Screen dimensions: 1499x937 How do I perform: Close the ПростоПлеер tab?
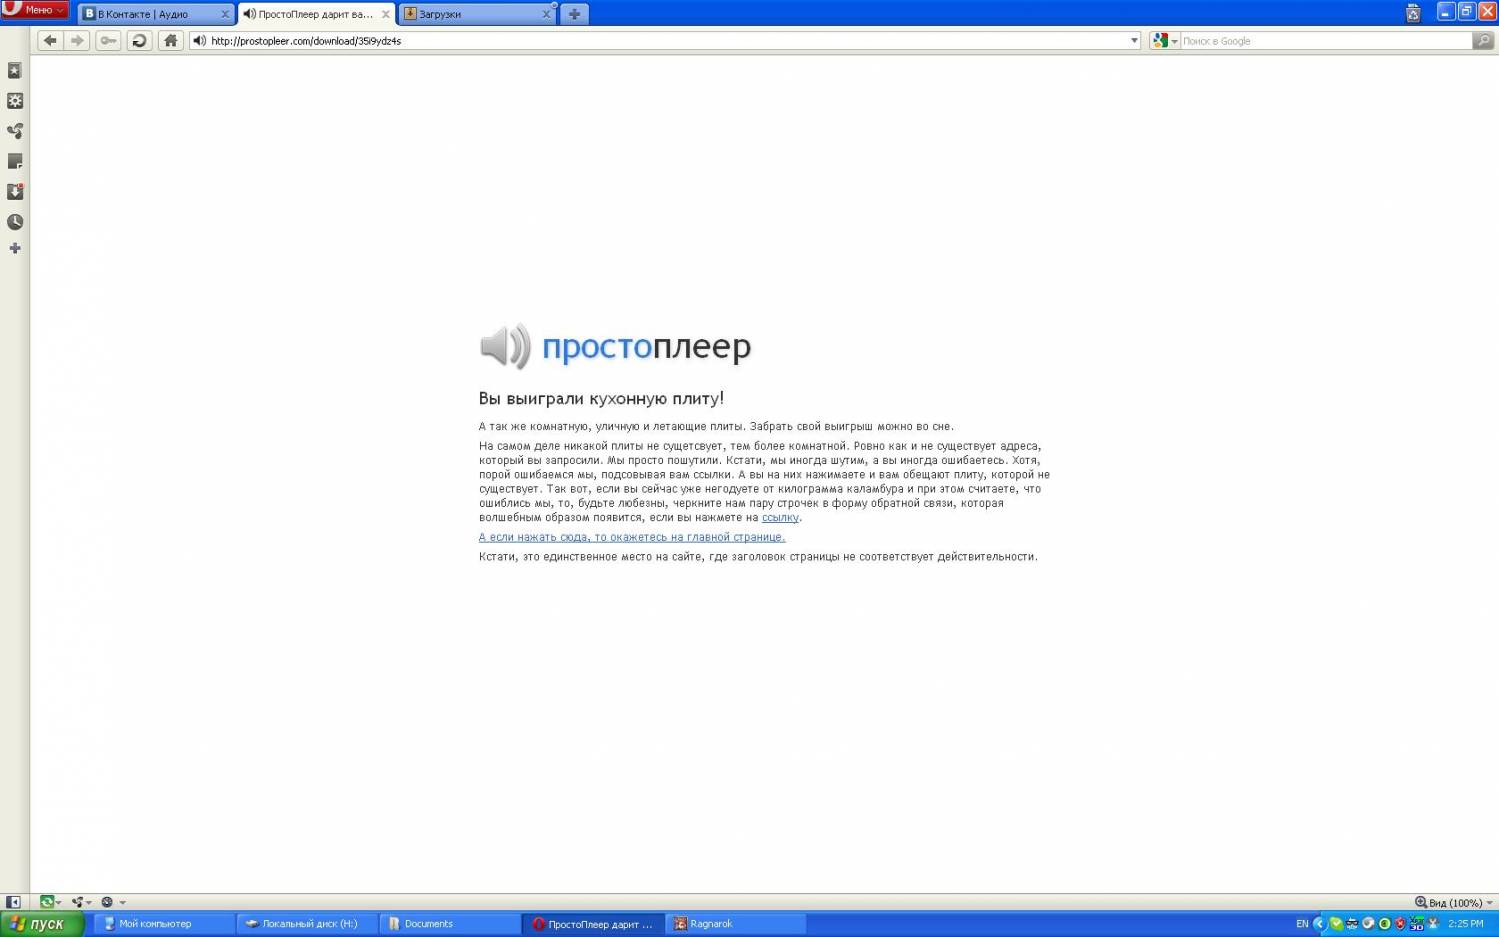tap(386, 14)
